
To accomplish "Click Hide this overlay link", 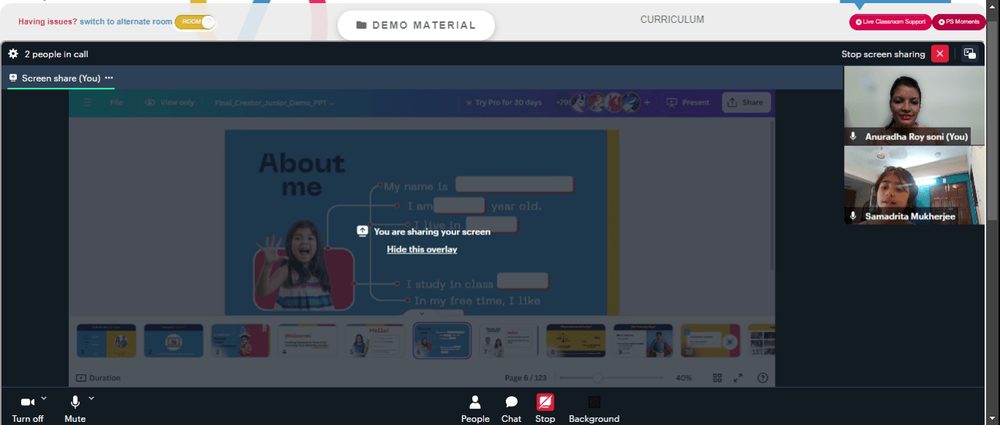I will point(422,250).
